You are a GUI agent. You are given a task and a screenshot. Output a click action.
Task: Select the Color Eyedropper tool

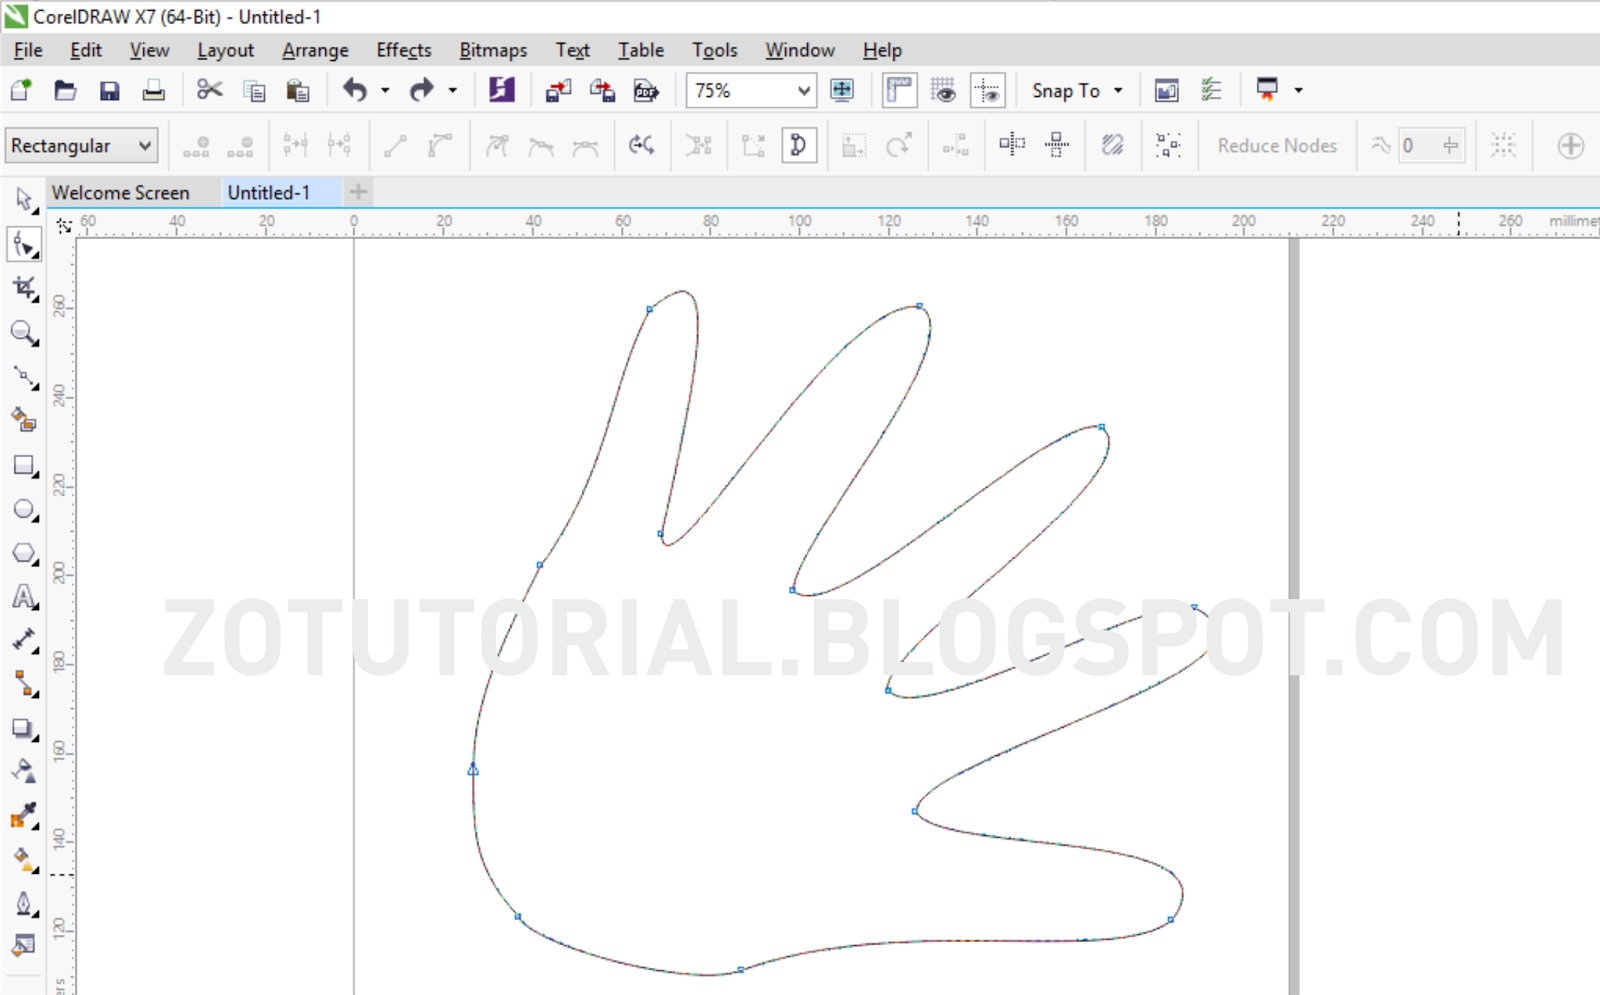click(24, 816)
